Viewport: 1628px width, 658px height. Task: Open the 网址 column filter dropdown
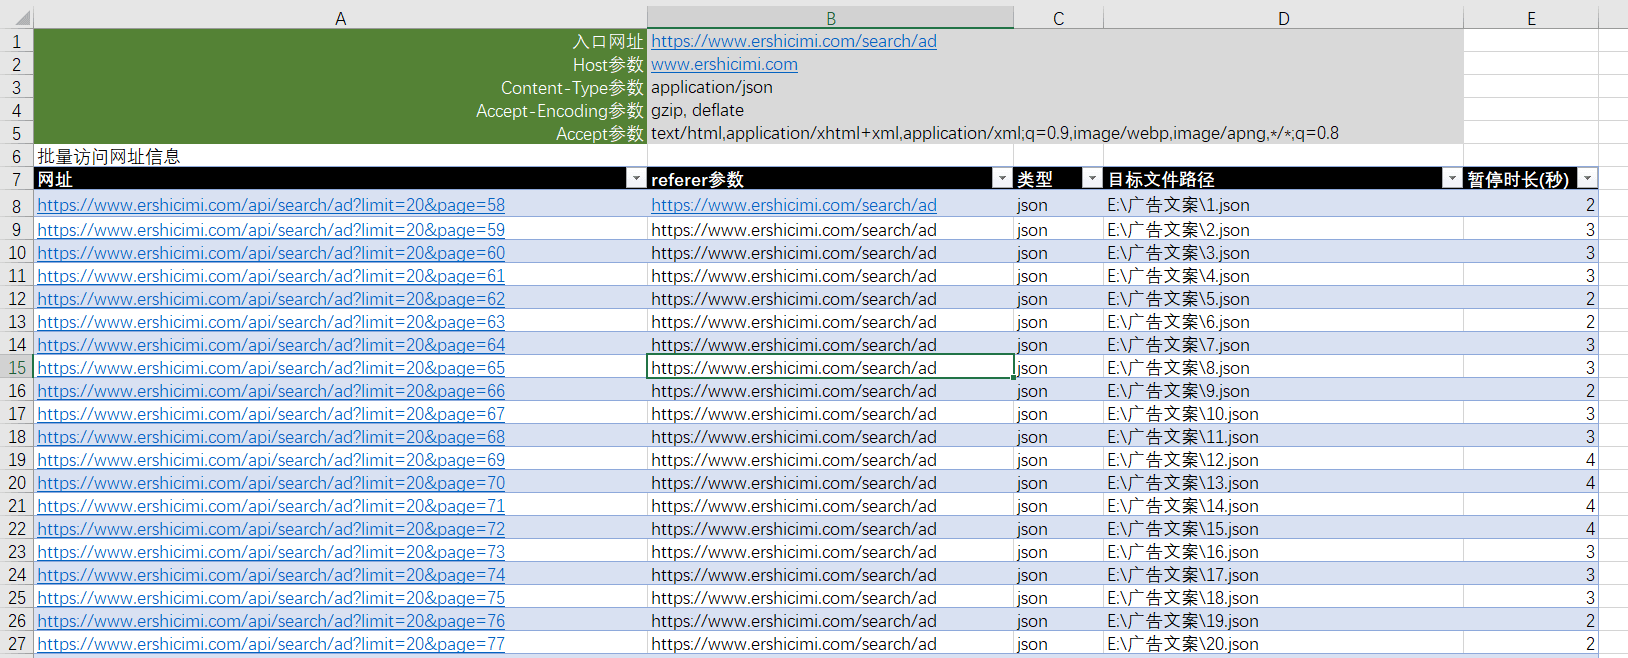(635, 178)
